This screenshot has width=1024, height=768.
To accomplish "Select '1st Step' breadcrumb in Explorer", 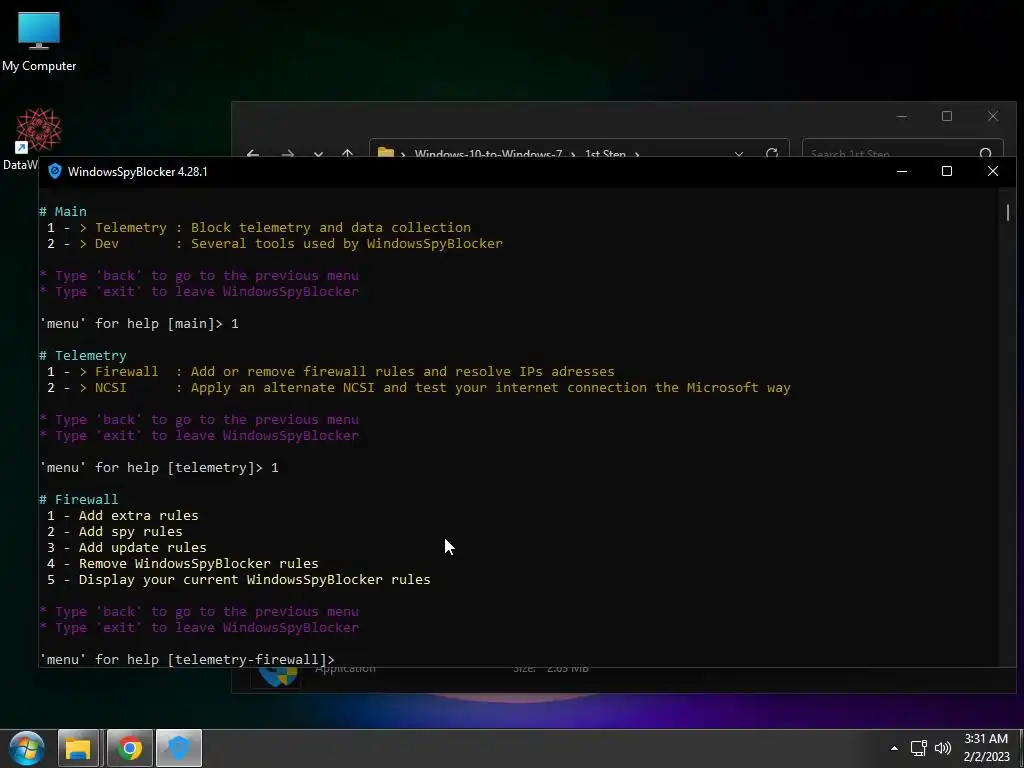I will pyautogui.click(x=605, y=154).
